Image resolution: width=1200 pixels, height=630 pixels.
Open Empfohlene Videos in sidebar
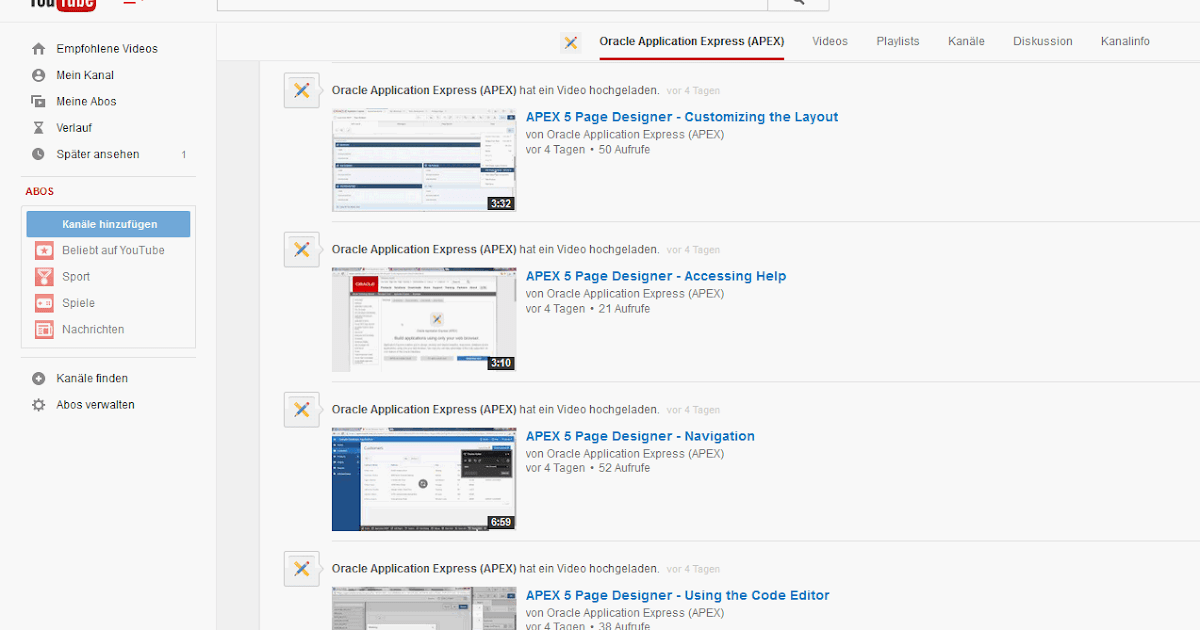[107, 49]
